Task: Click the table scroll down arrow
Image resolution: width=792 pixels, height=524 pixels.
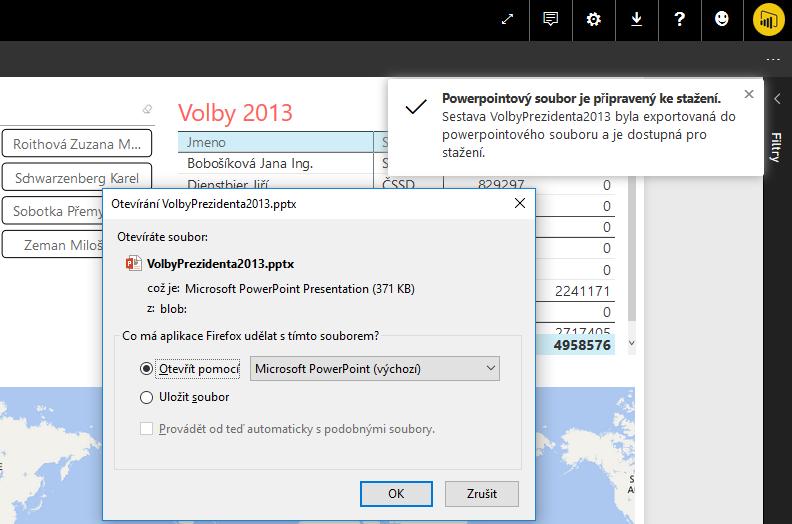Action: point(631,343)
